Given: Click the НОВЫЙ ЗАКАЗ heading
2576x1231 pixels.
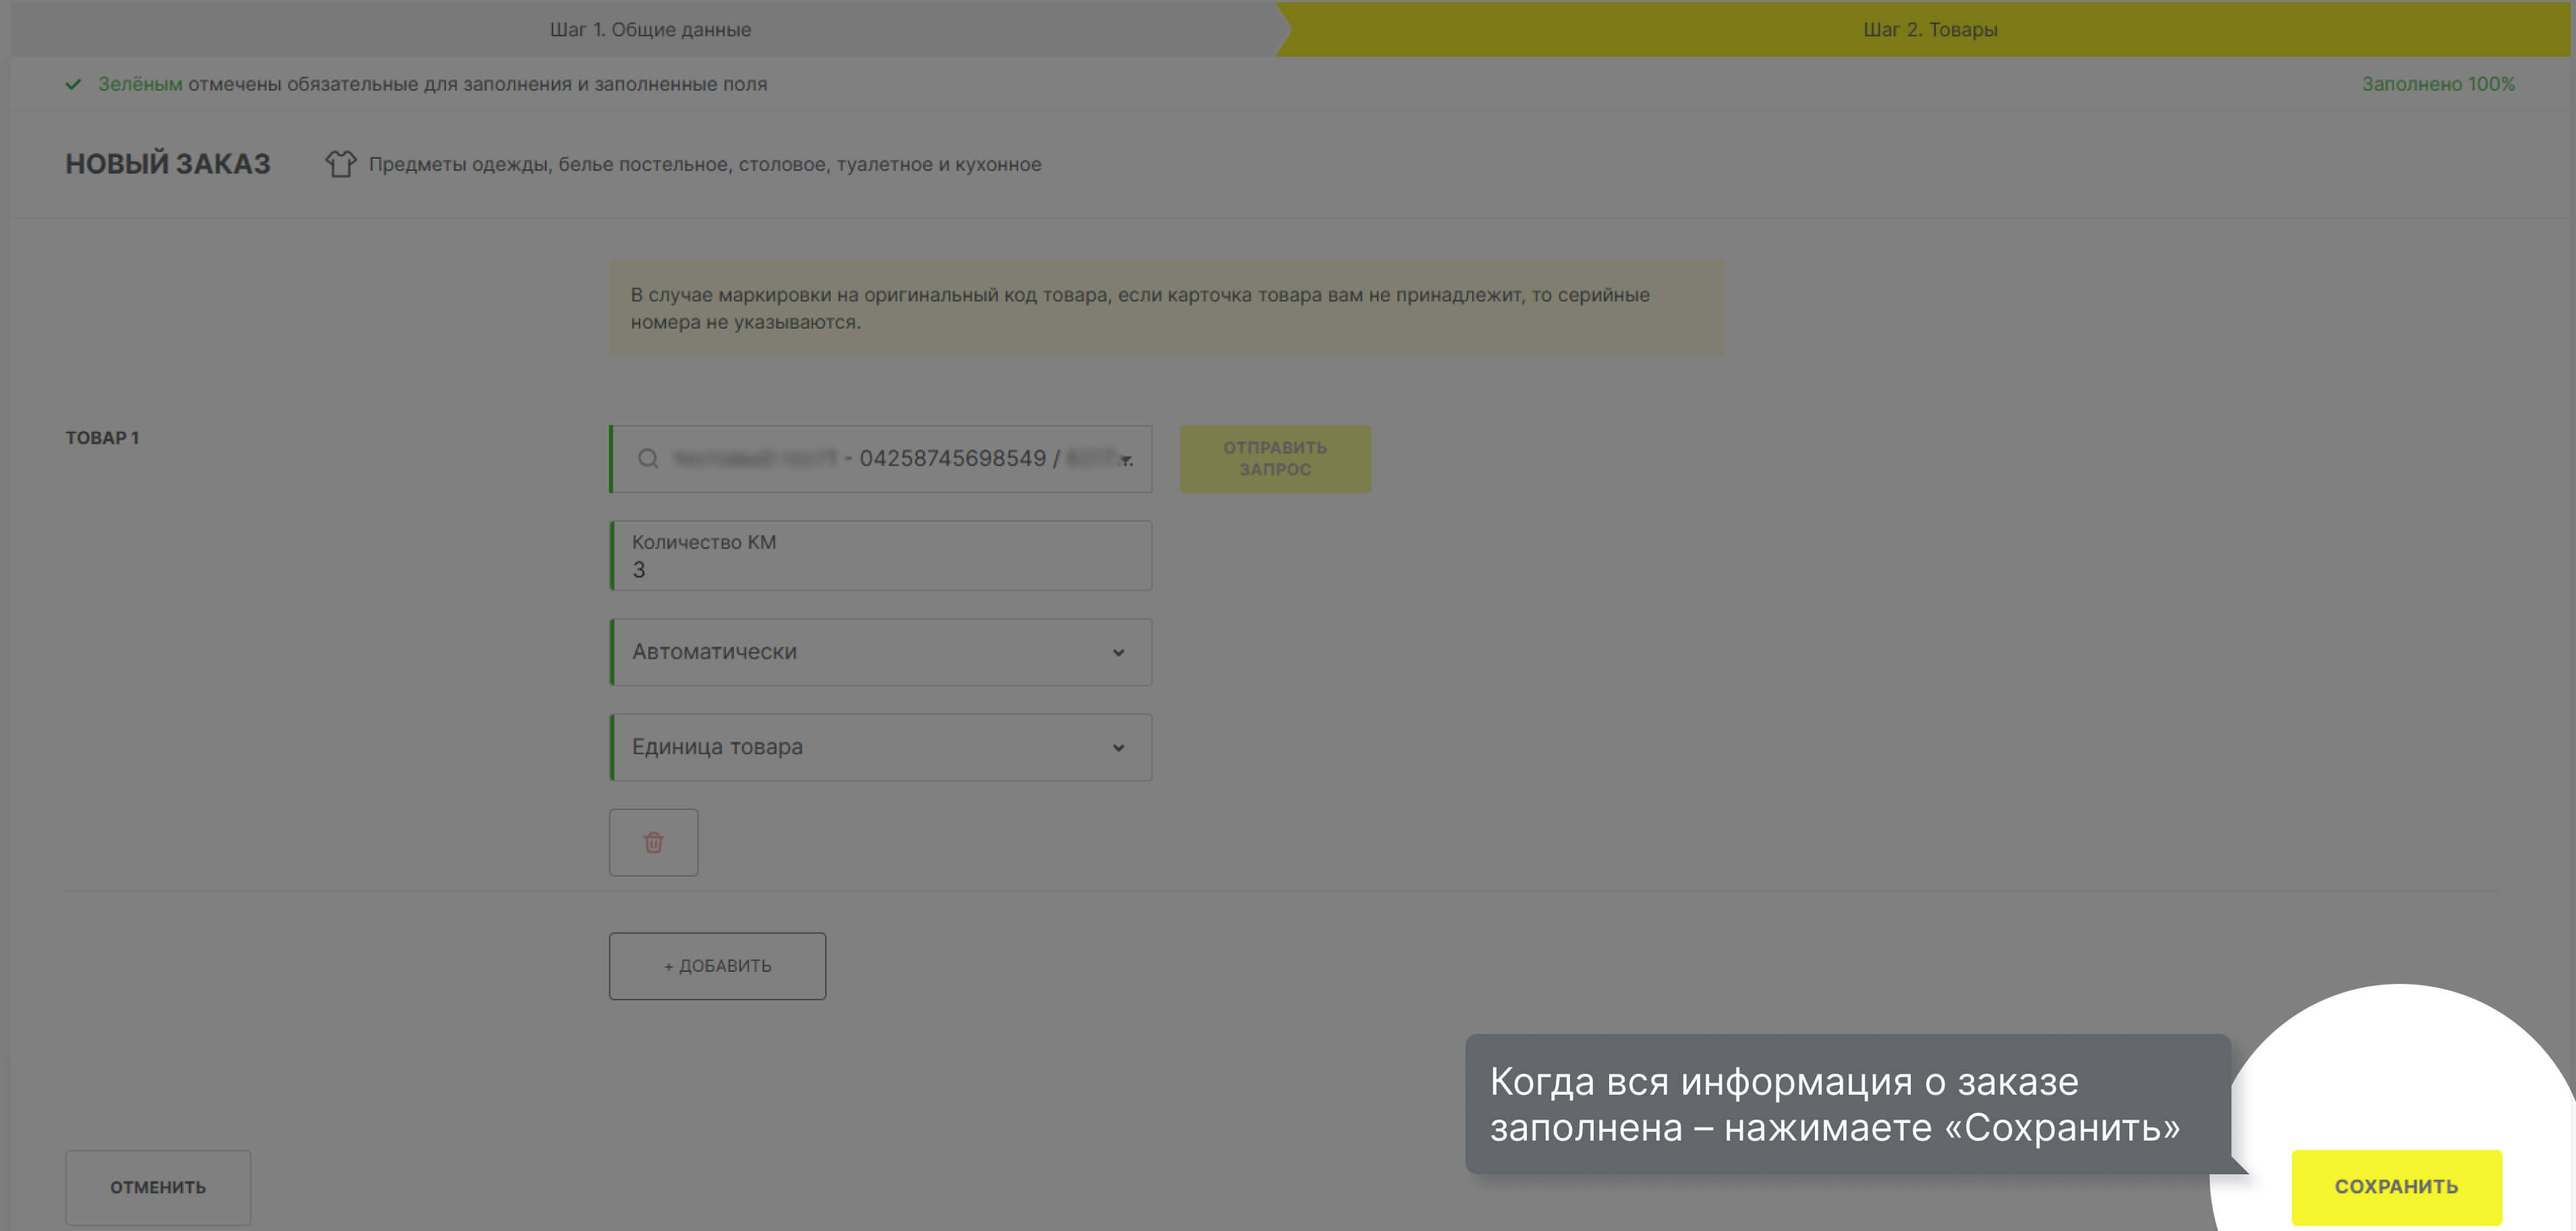Looking at the screenshot, I should (168, 164).
